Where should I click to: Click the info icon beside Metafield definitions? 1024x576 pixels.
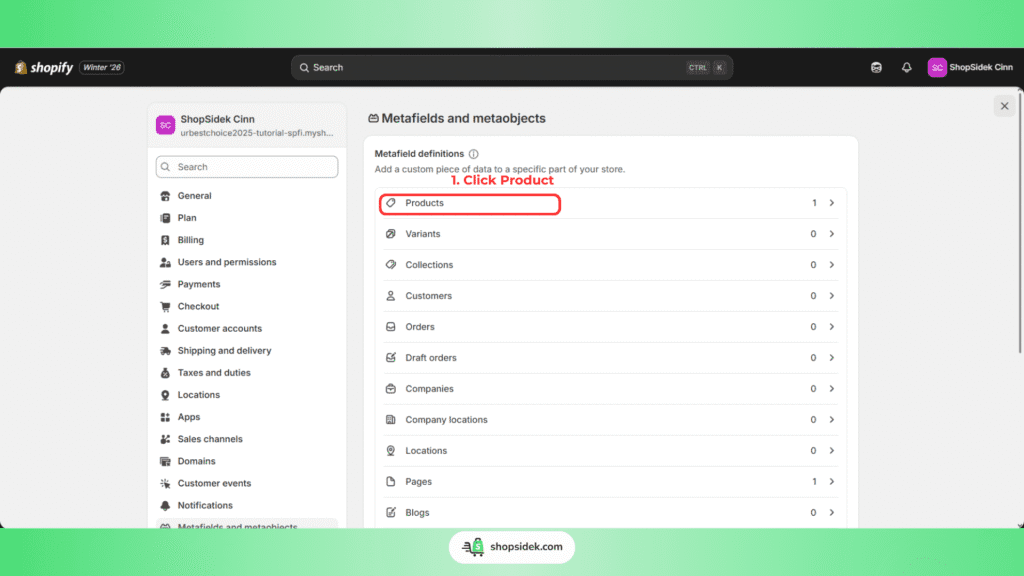click(474, 154)
